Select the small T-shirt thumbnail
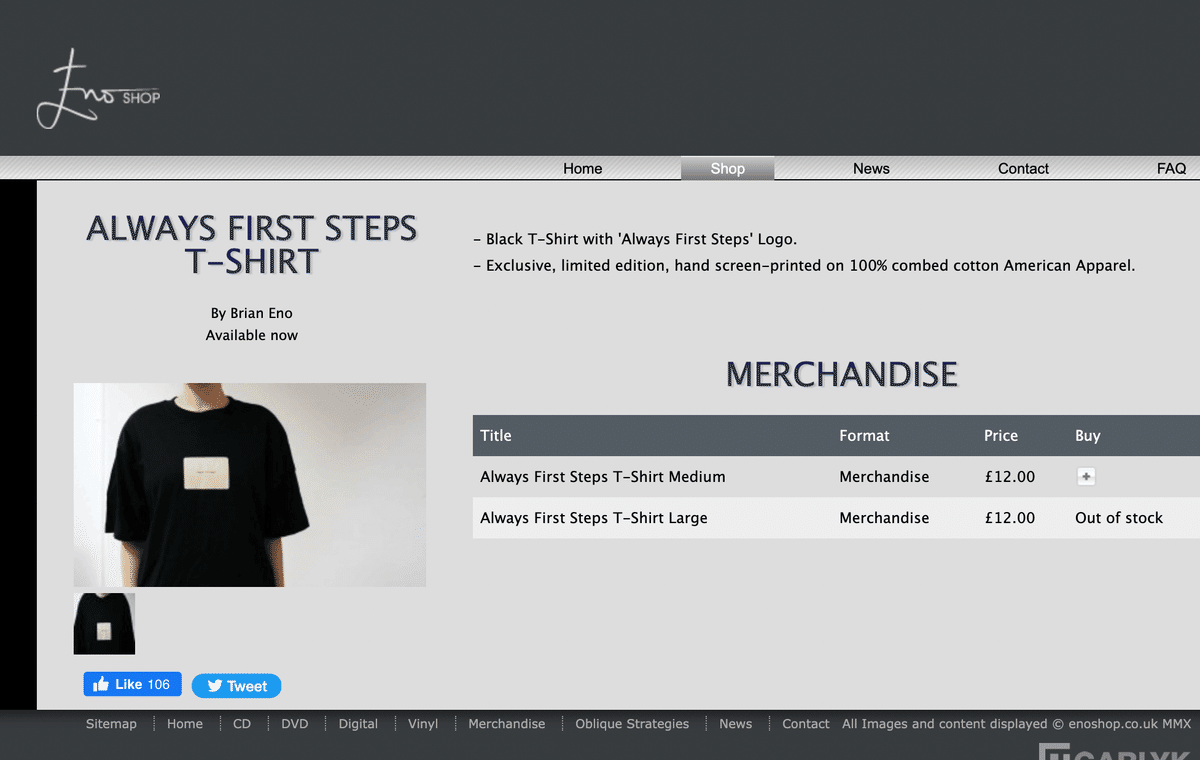Screen dimensions: 1200x760 click(104, 624)
